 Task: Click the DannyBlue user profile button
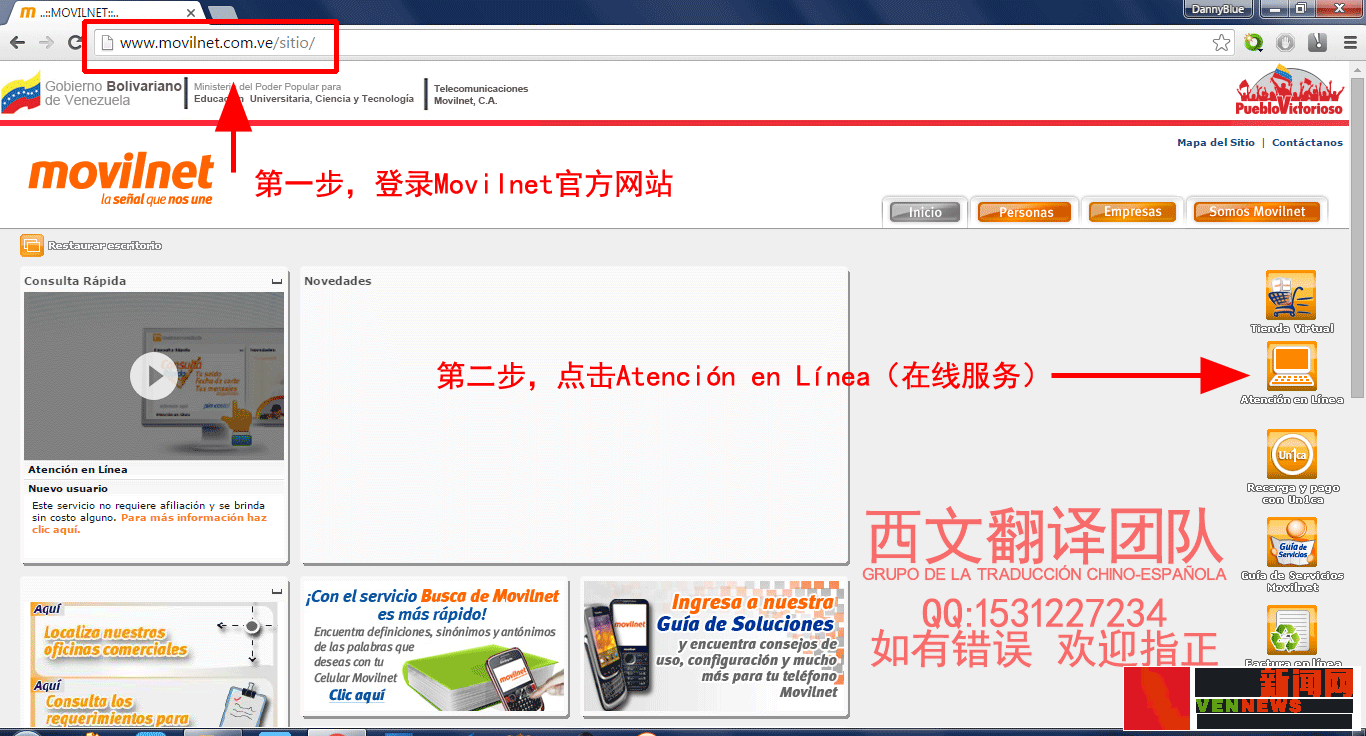pyautogui.click(x=1218, y=9)
